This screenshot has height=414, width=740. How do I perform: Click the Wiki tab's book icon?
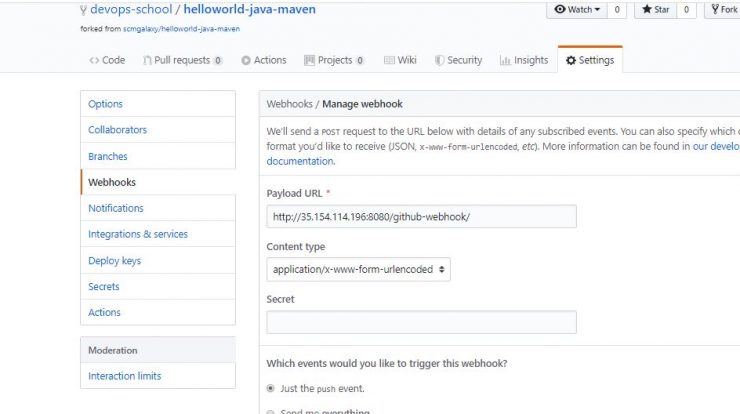click(x=389, y=60)
